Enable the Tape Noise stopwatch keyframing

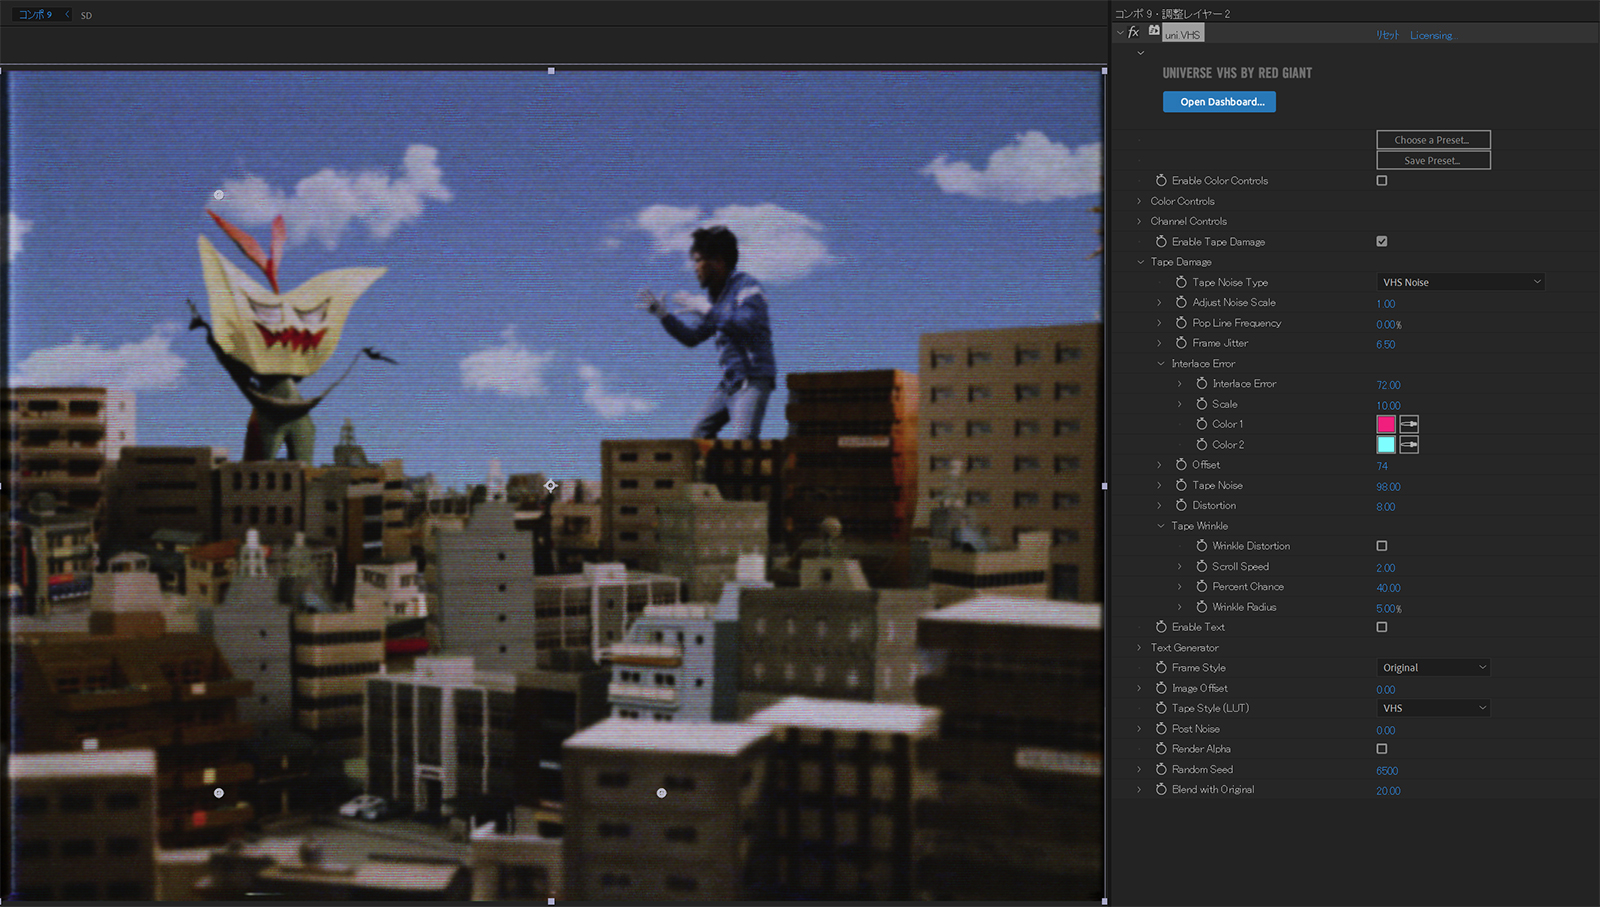[x=1181, y=485]
